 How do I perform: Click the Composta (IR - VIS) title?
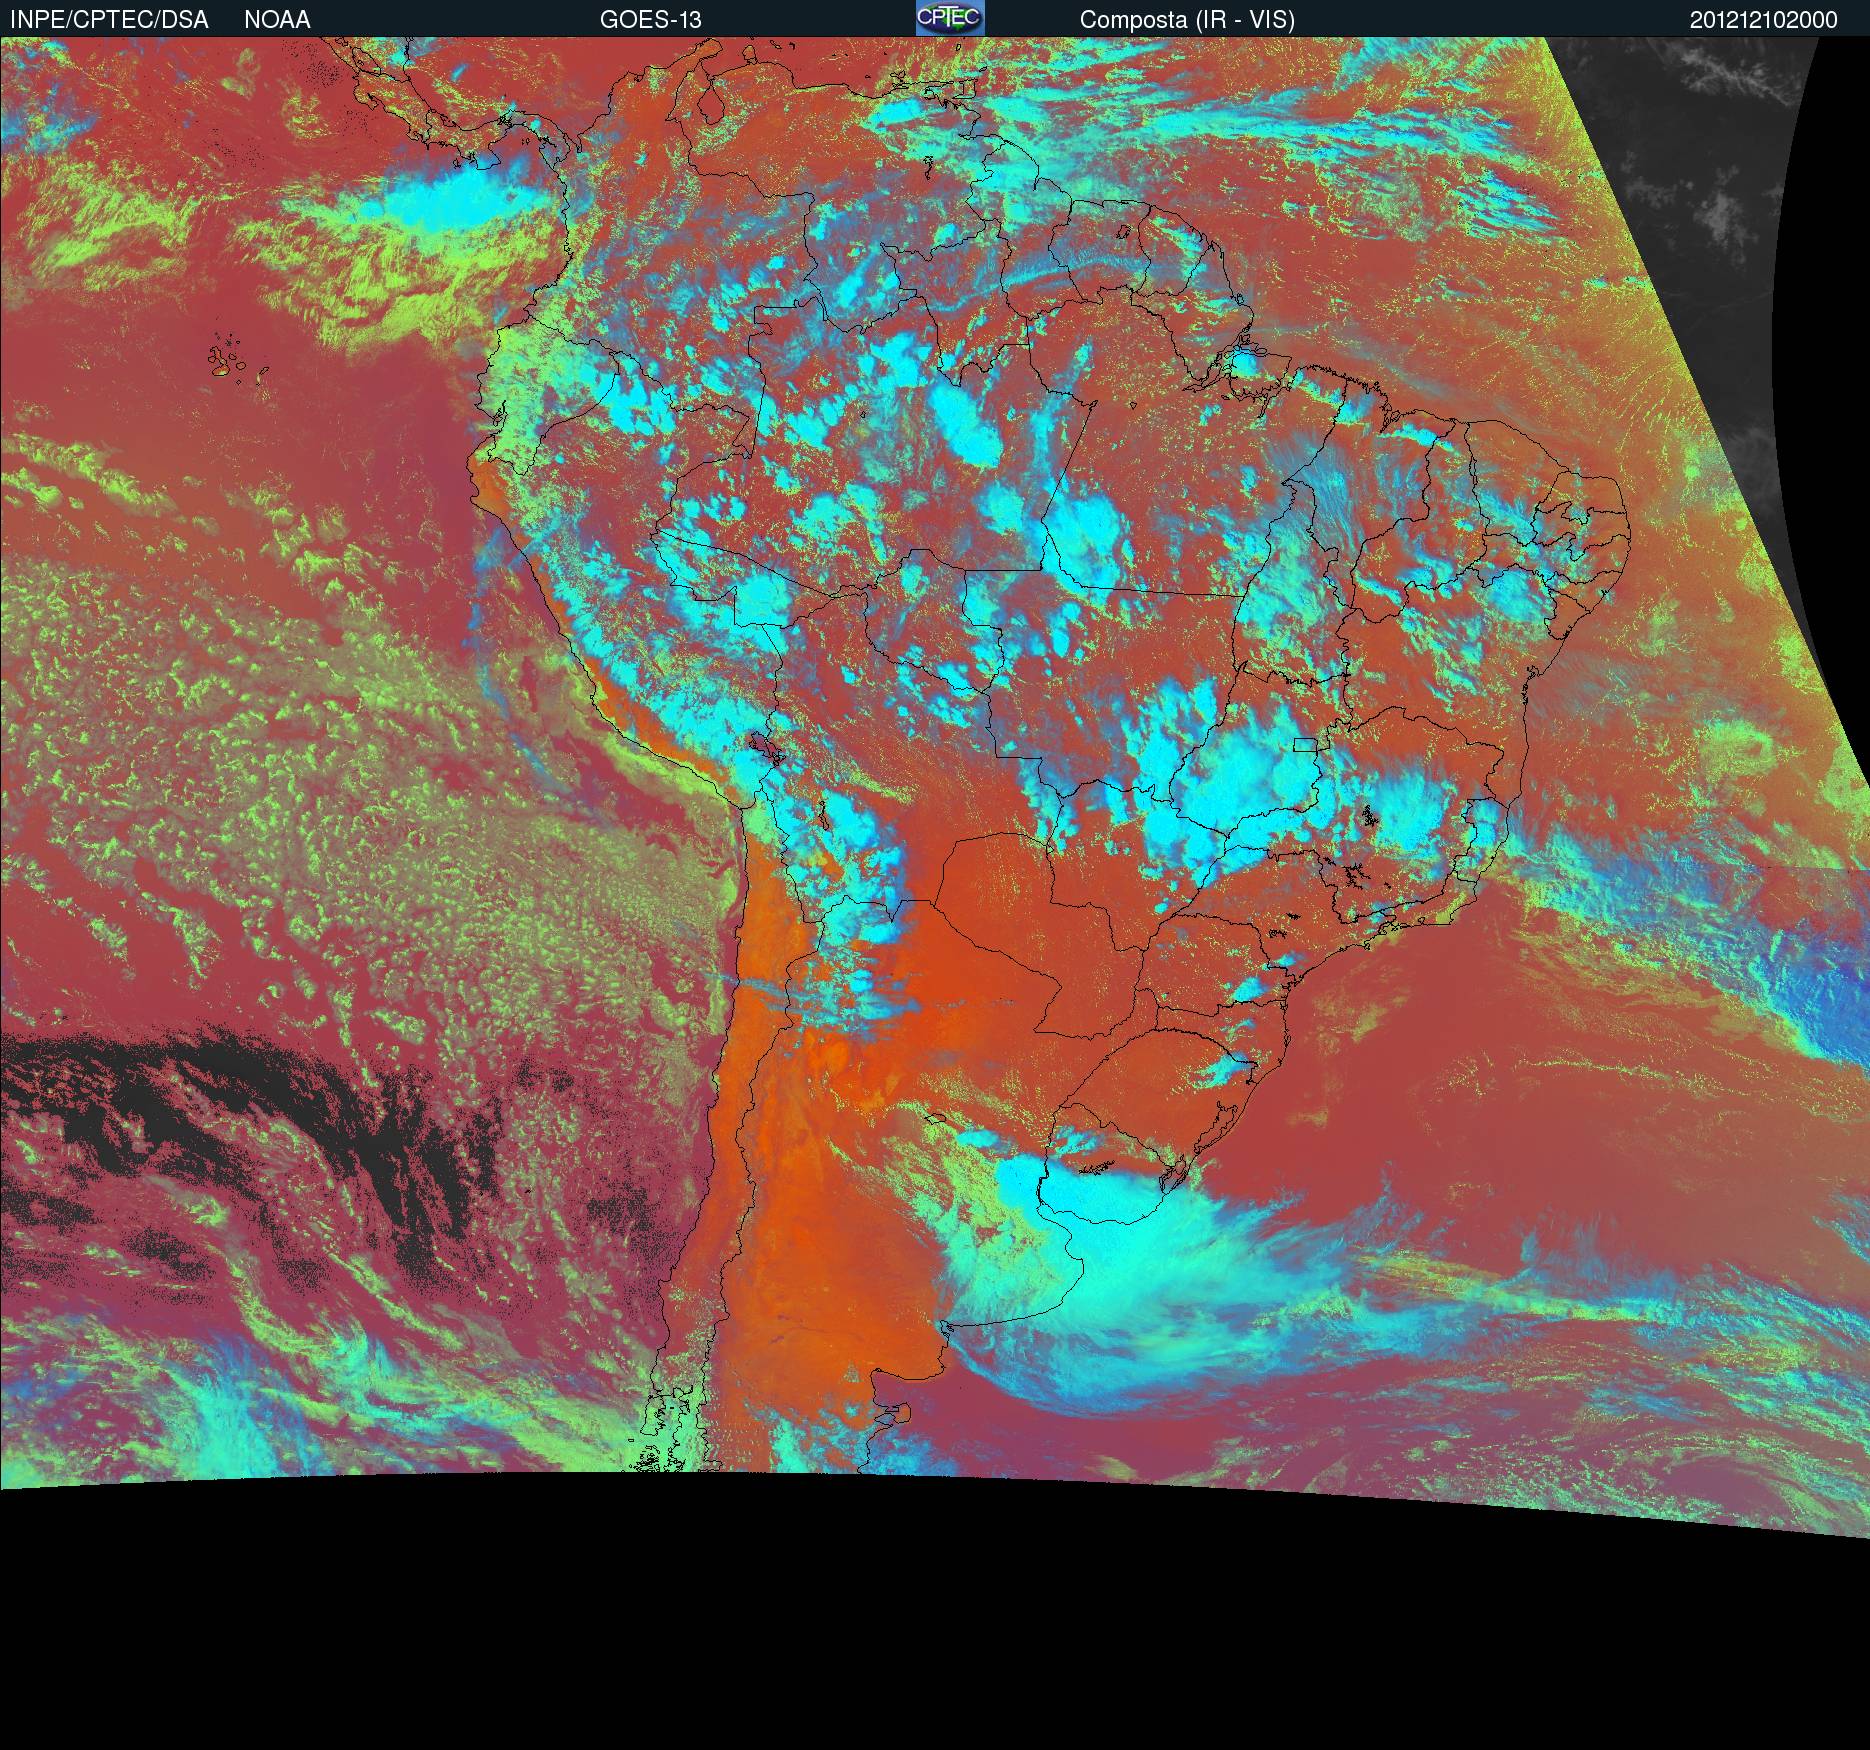click(1187, 20)
